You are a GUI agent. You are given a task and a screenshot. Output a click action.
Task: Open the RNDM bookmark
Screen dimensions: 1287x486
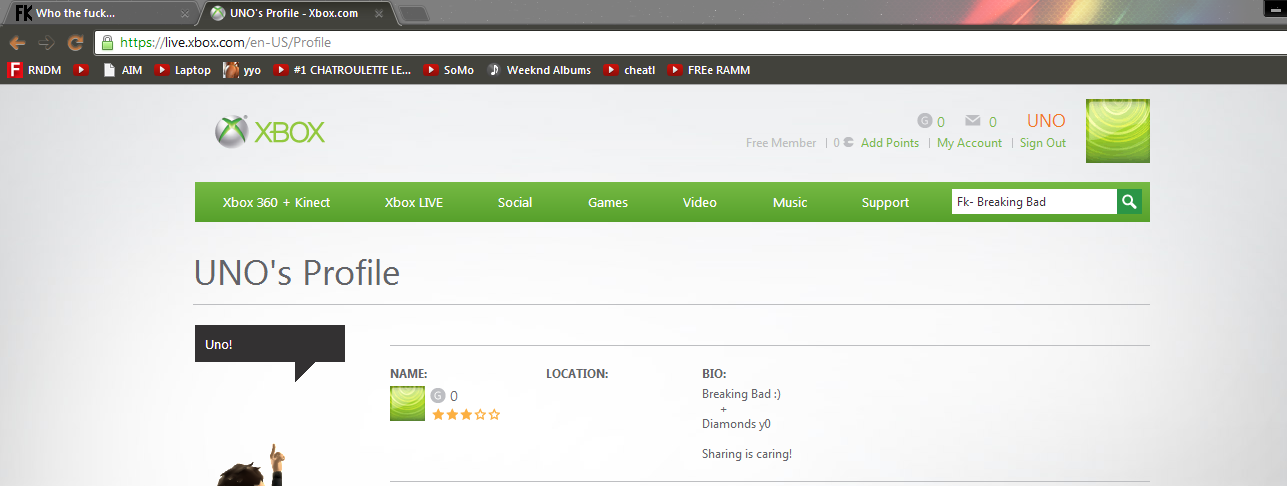click(35, 70)
